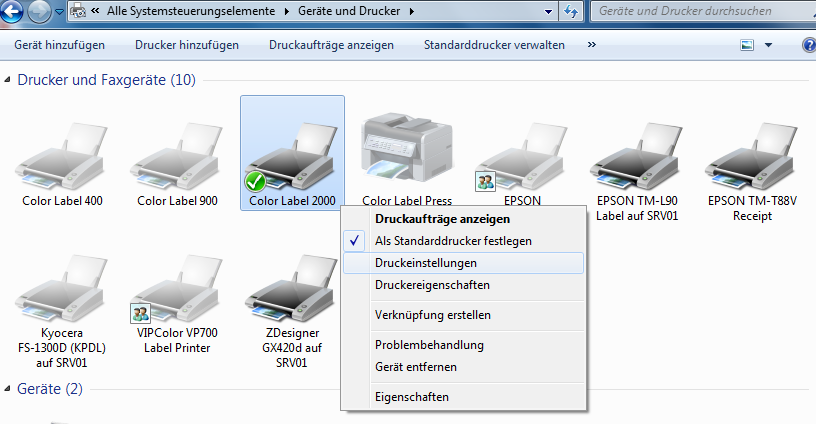Choose Gerät entfernen in context menu
This screenshot has height=424, width=816.
463,367
